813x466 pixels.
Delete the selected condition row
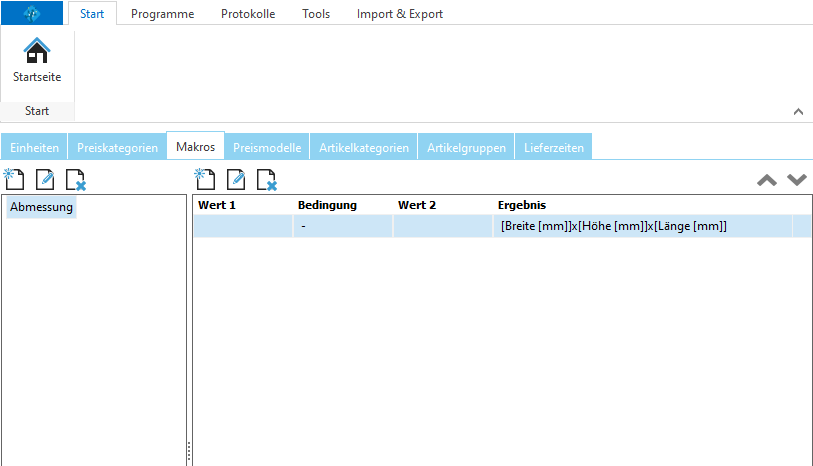click(x=267, y=180)
